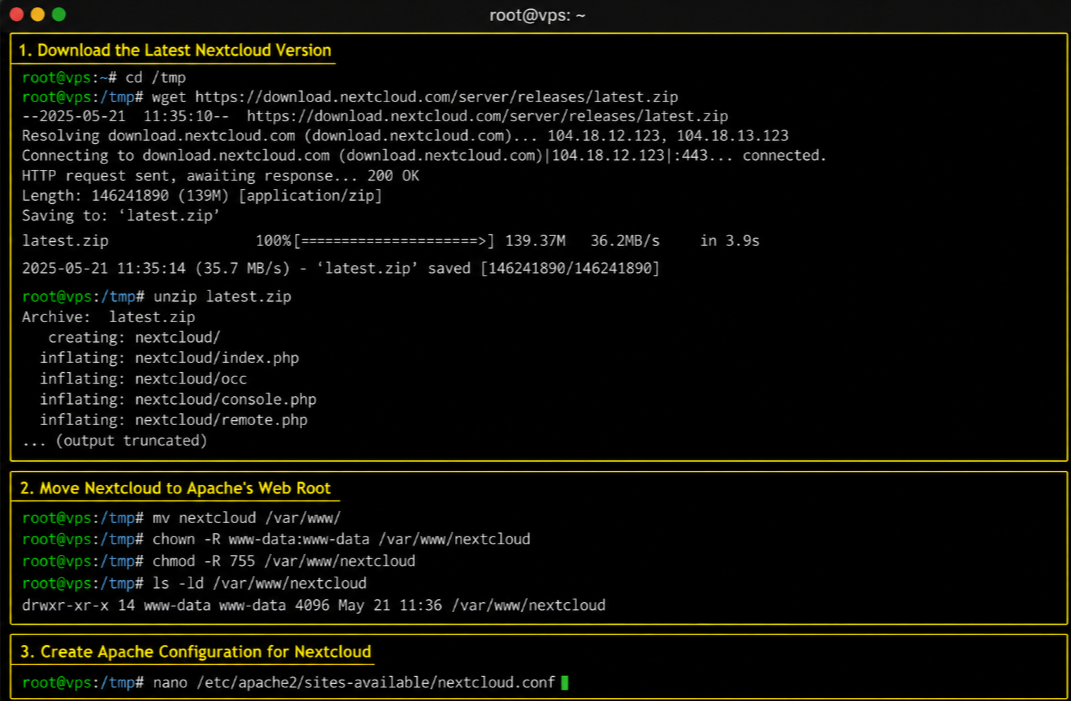1071x701 pixels.
Task: Click the "HTTP request sent, awaiting response..." text
Action: 190,176
